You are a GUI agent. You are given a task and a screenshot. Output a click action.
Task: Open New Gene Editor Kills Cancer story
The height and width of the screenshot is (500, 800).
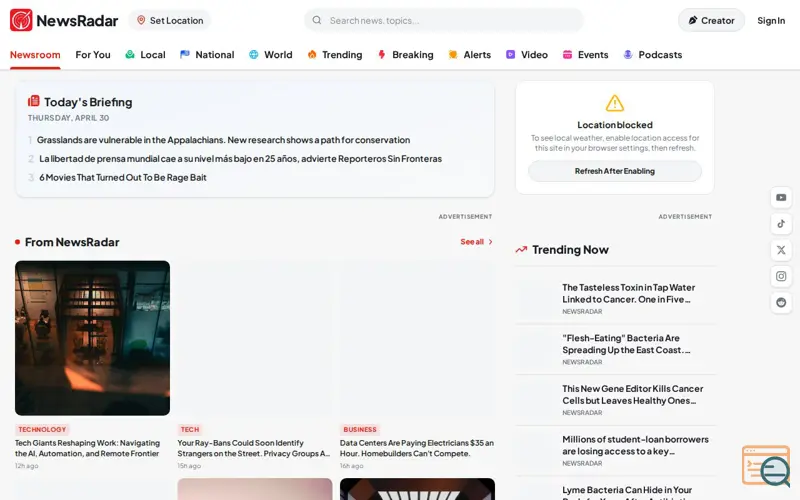tap(633, 394)
